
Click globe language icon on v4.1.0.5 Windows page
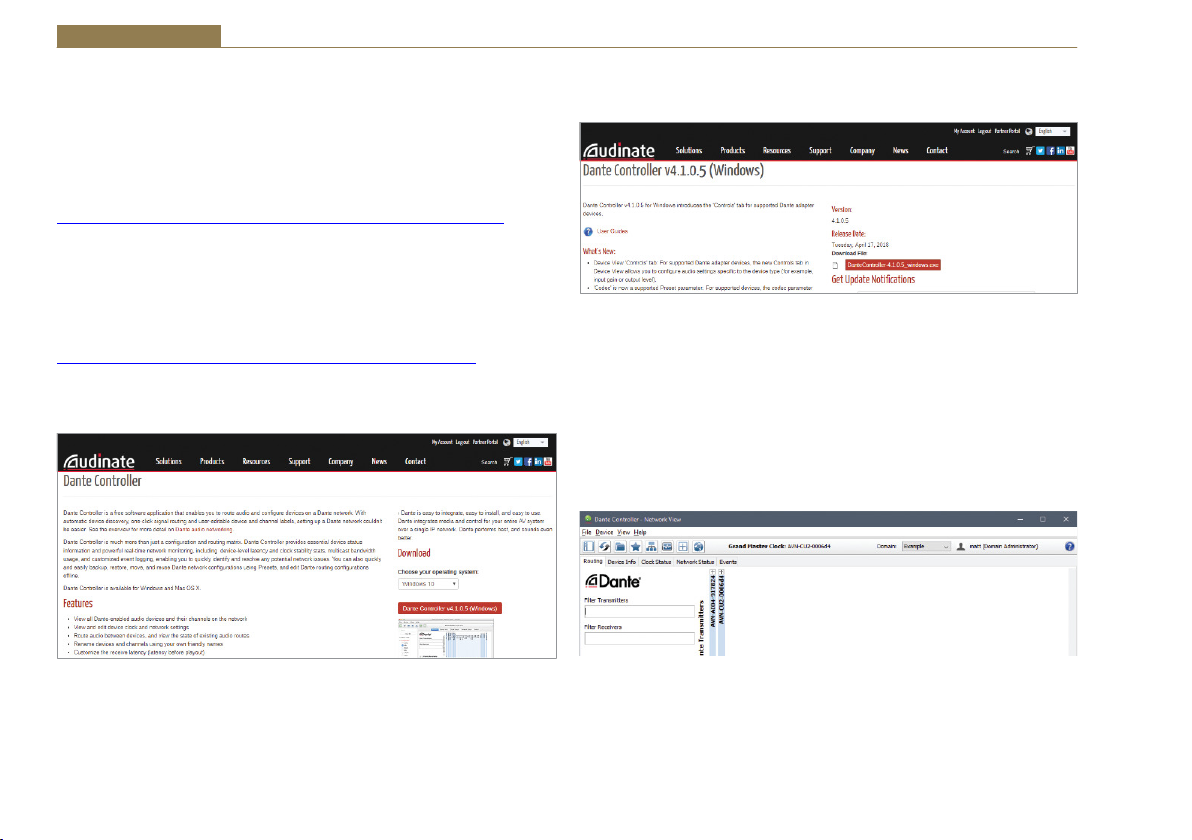click(1029, 132)
